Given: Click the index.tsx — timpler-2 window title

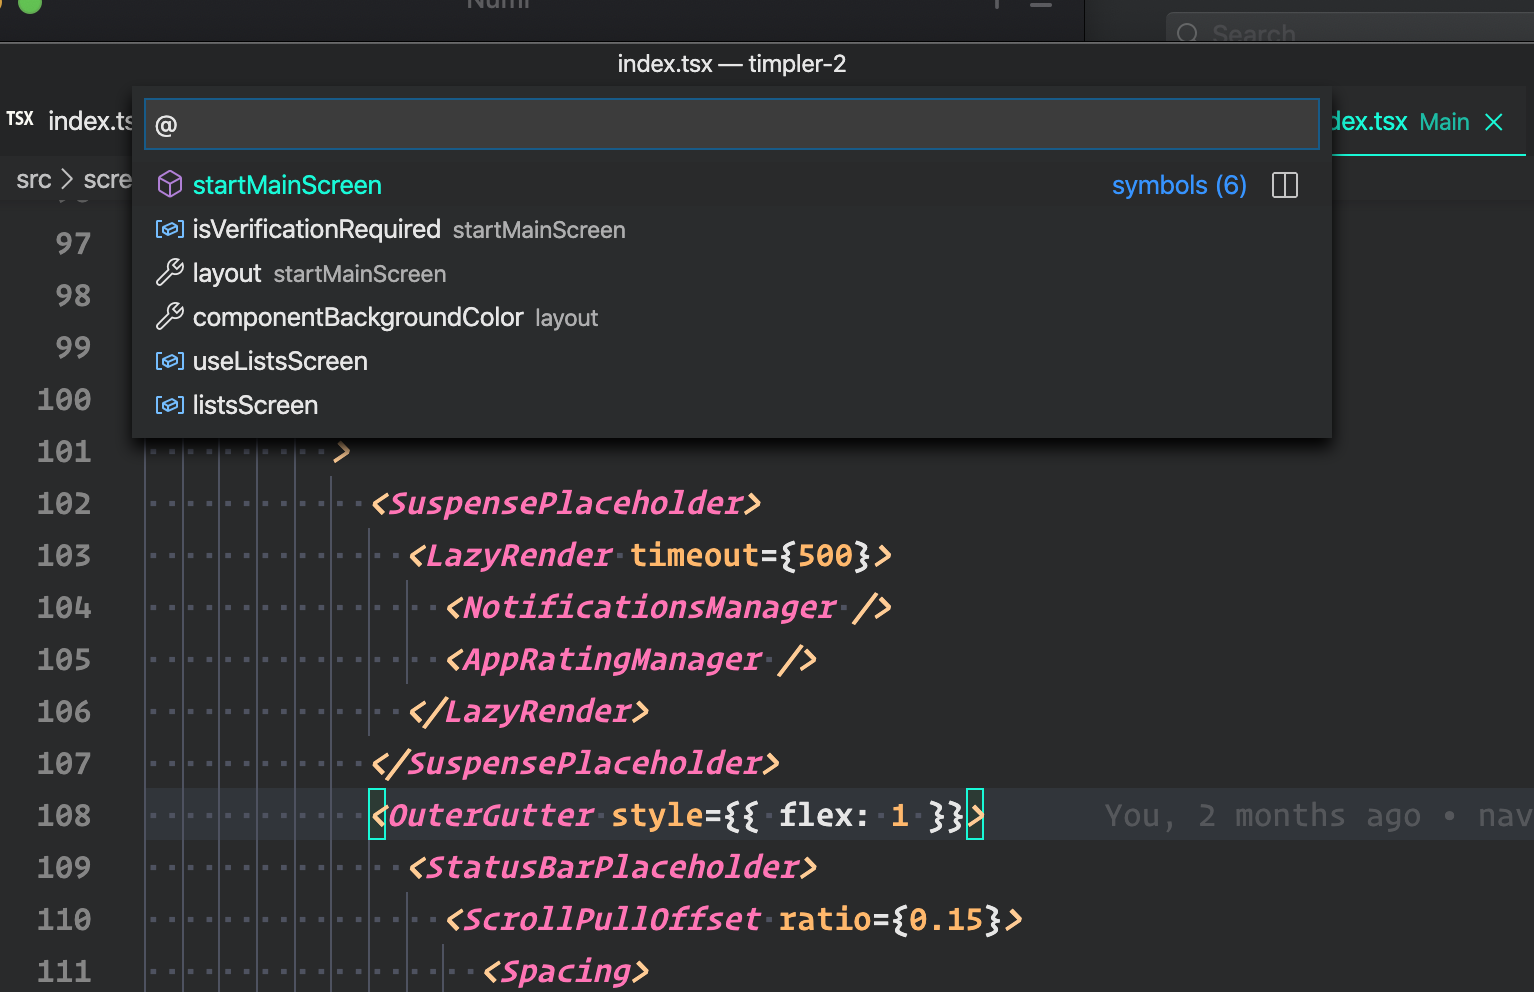Looking at the screenshot, I should click(x=732, y=64).
